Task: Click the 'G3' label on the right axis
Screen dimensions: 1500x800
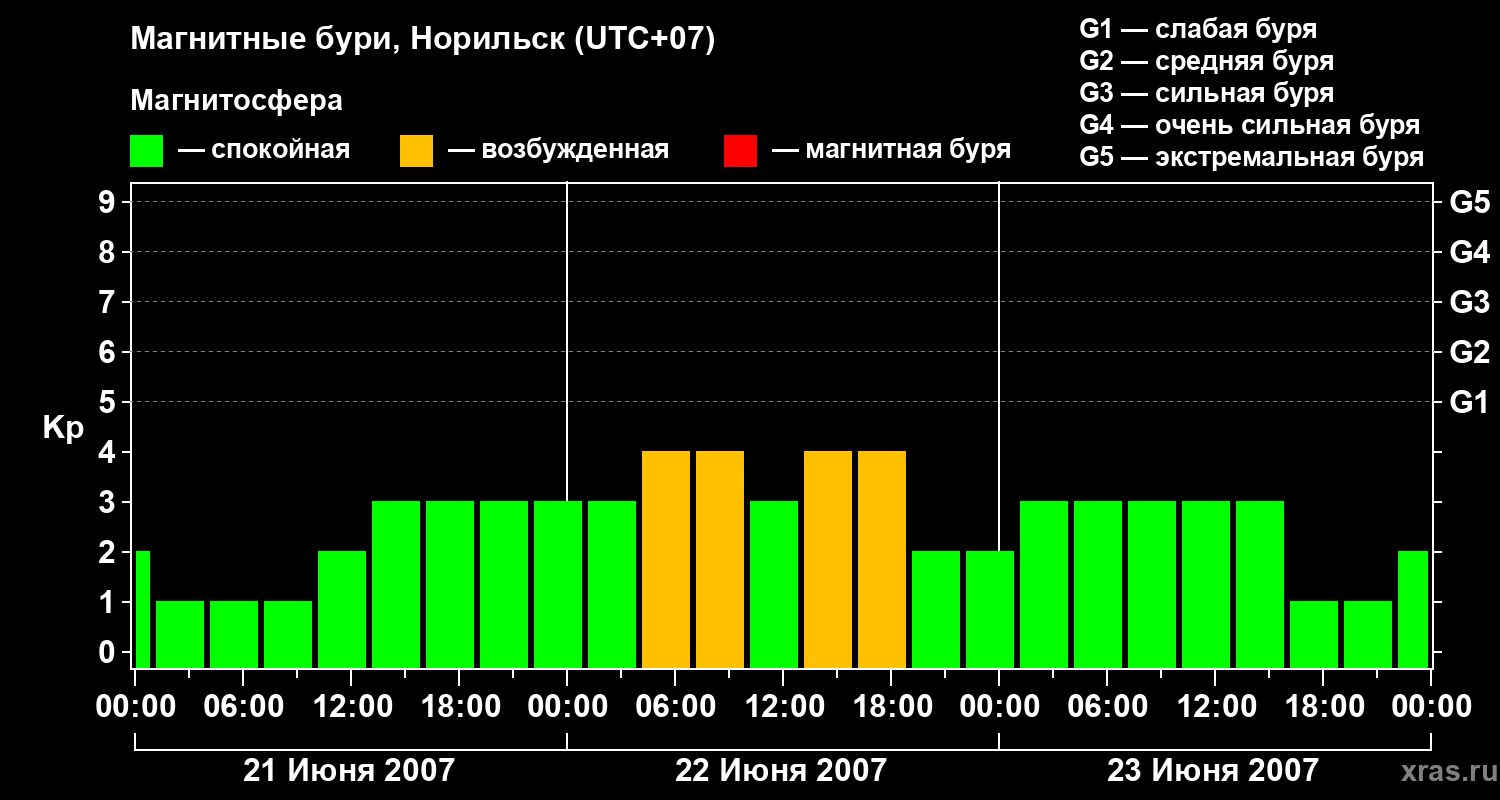Action: coord(1469,302)
